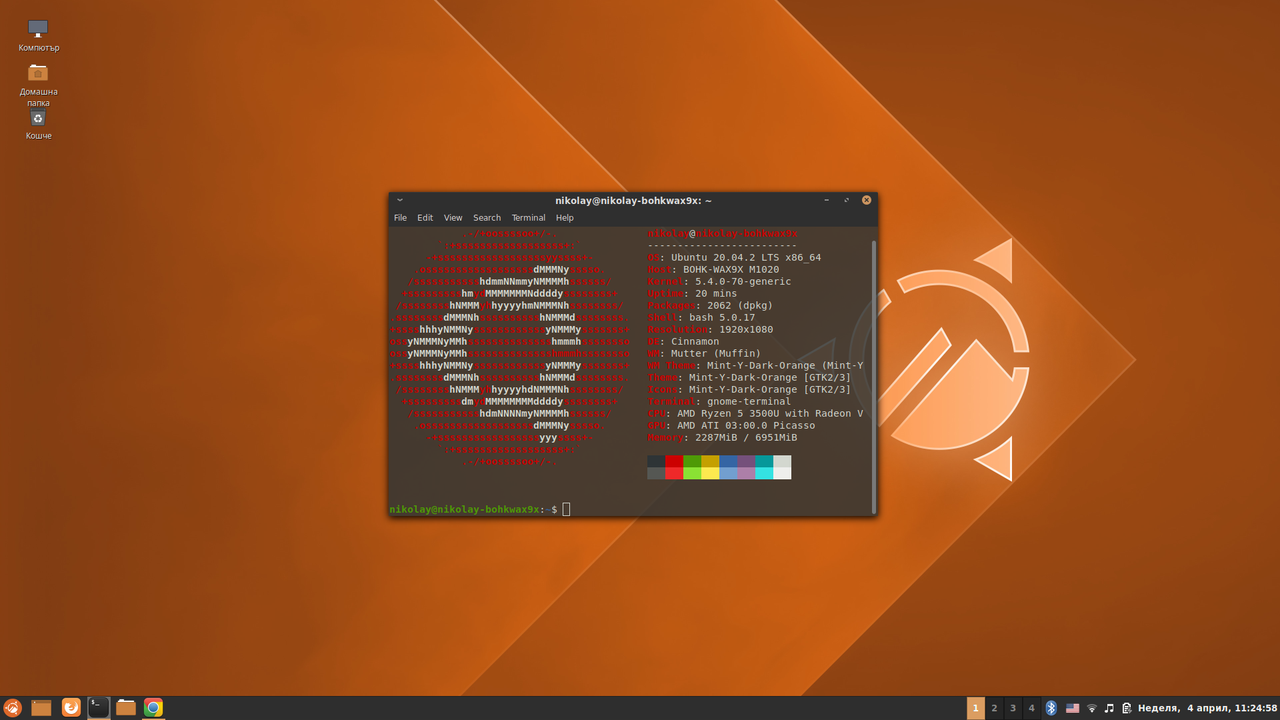Click the 'Mutter (Muffin)' text
This screenshot has height=720, width=1280.
(x=716, y=353)
